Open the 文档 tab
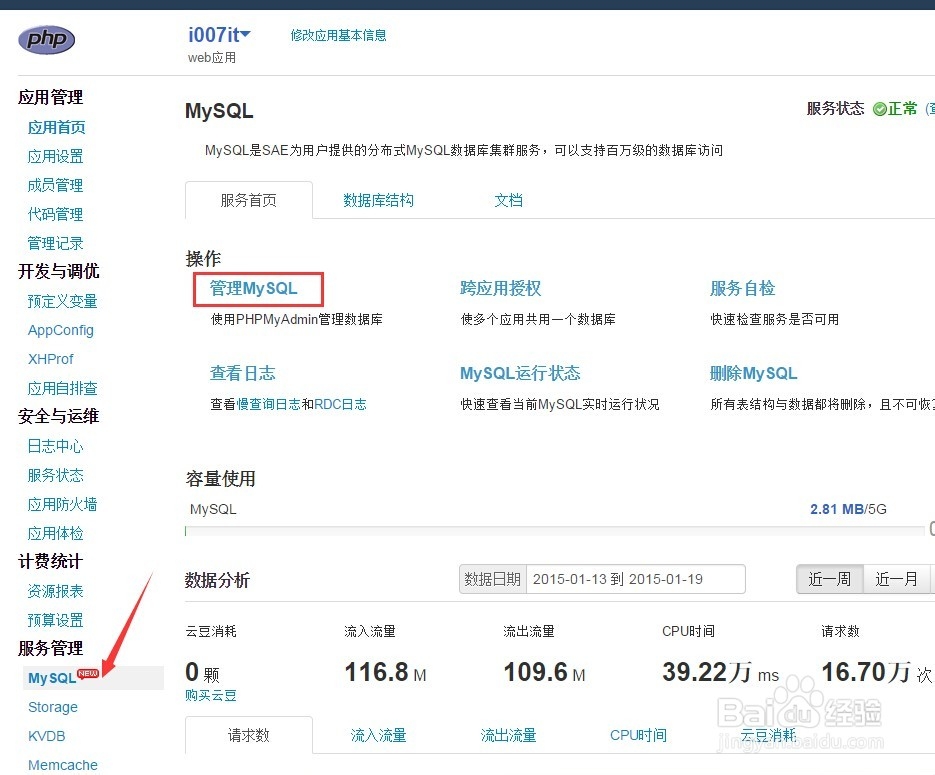Screen dimensions: 935x775 [508, 200]
